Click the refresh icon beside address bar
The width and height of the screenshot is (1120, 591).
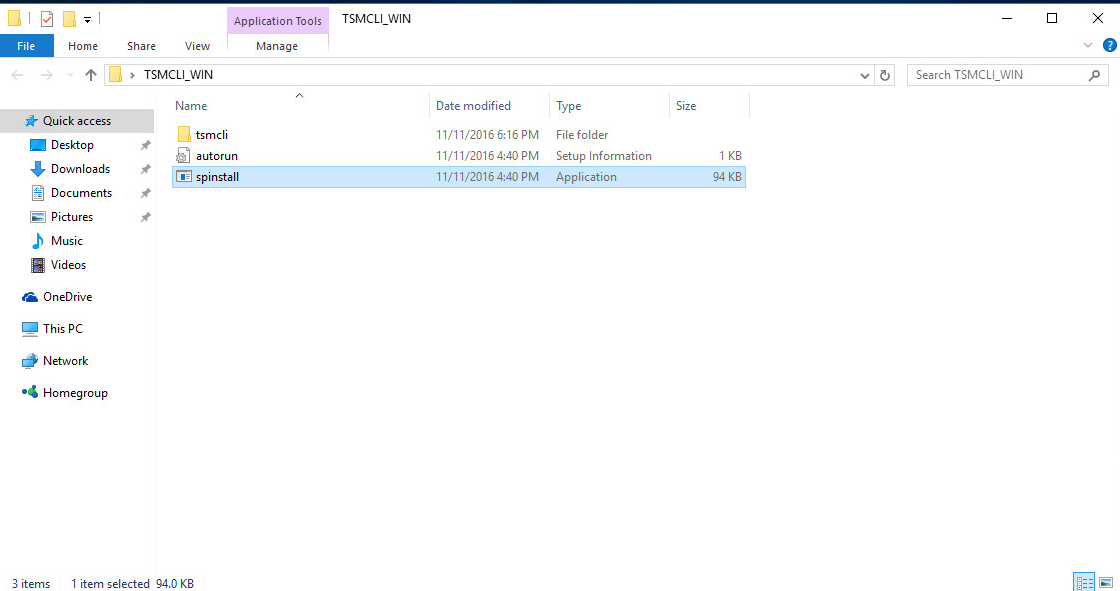point(885,75)
